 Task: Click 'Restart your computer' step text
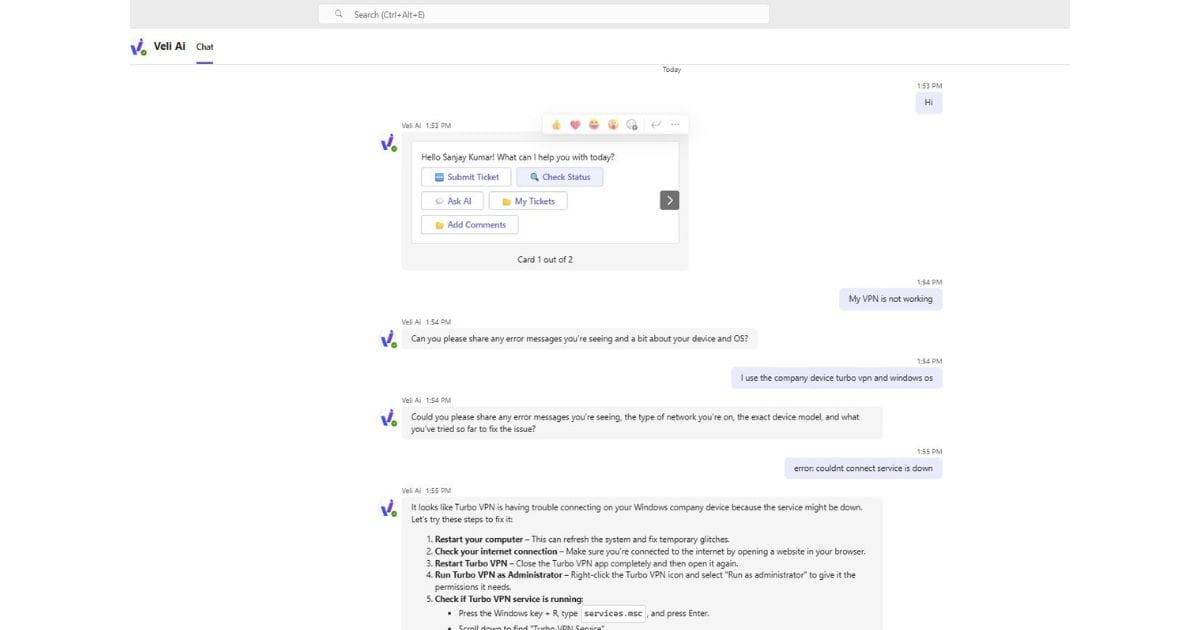479,539
